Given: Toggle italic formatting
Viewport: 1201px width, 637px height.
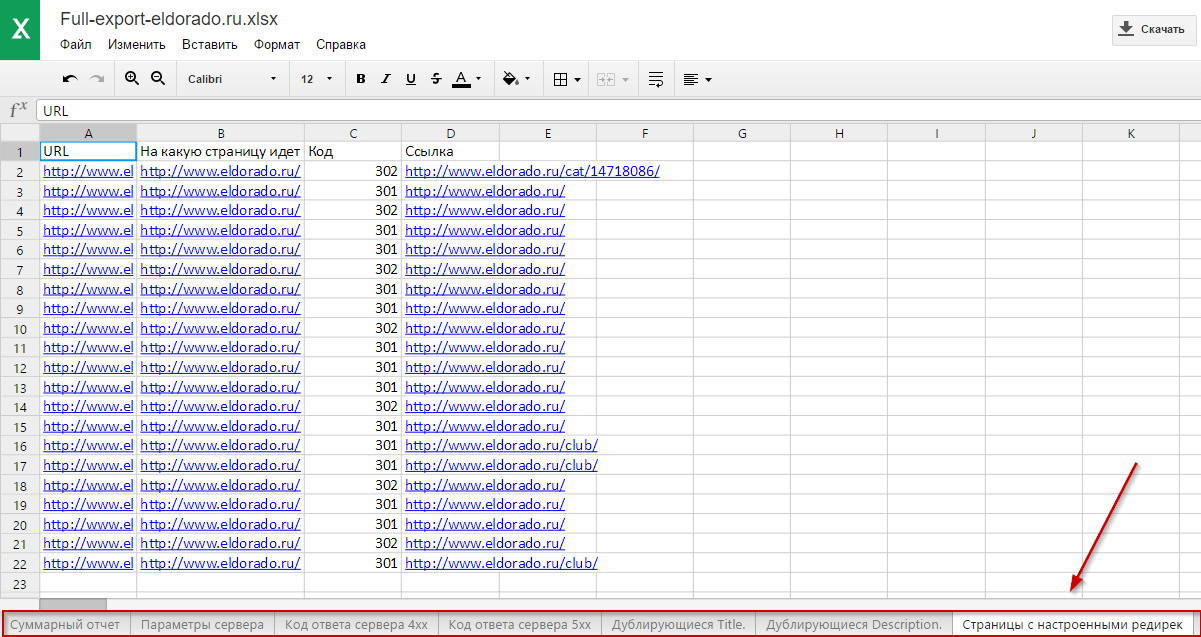Looking at the screenshot, I should click(x=386, y=79).
